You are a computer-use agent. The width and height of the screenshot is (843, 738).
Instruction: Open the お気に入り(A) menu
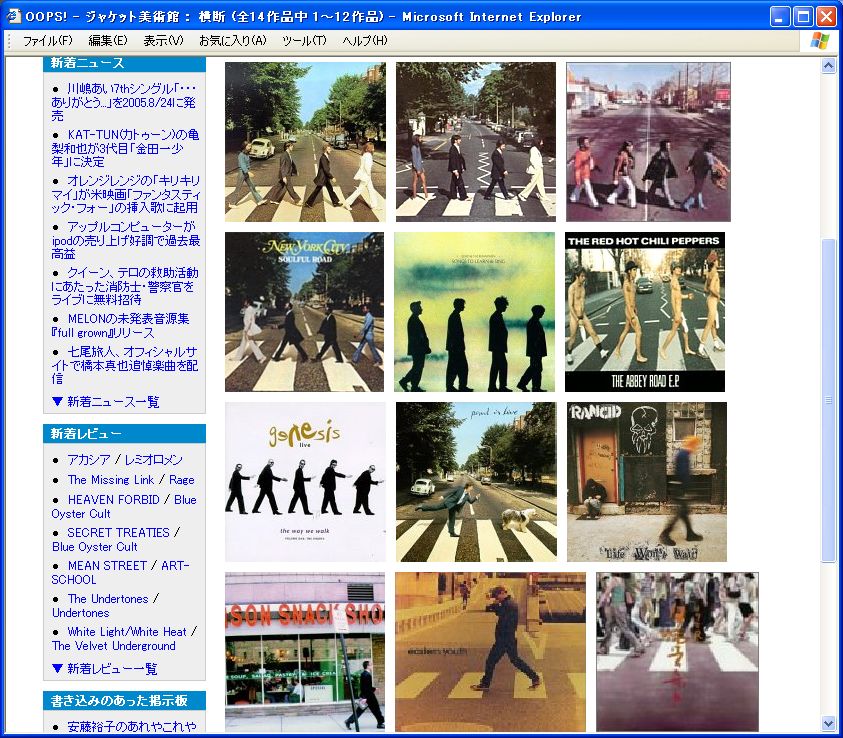pos(232,41)
